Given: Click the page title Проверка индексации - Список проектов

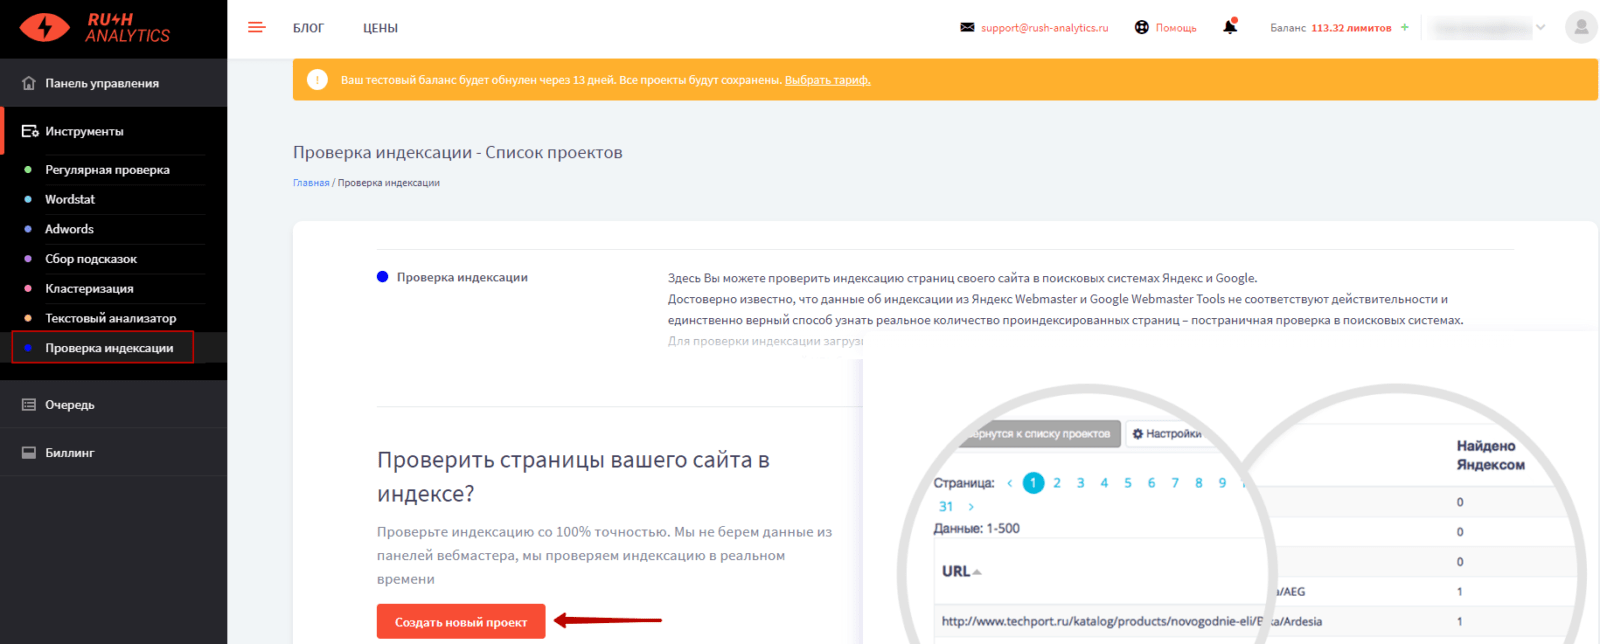Looking at the screenshot, I should [457, 152].
